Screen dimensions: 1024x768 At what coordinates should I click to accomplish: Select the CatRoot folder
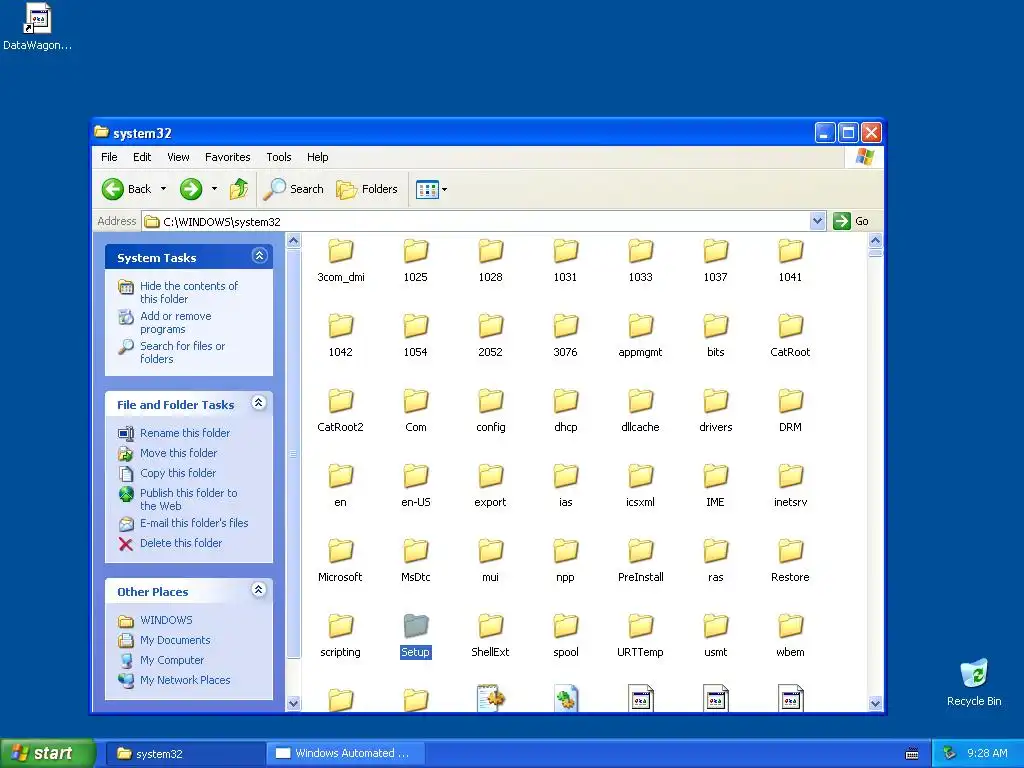point(790,335)
